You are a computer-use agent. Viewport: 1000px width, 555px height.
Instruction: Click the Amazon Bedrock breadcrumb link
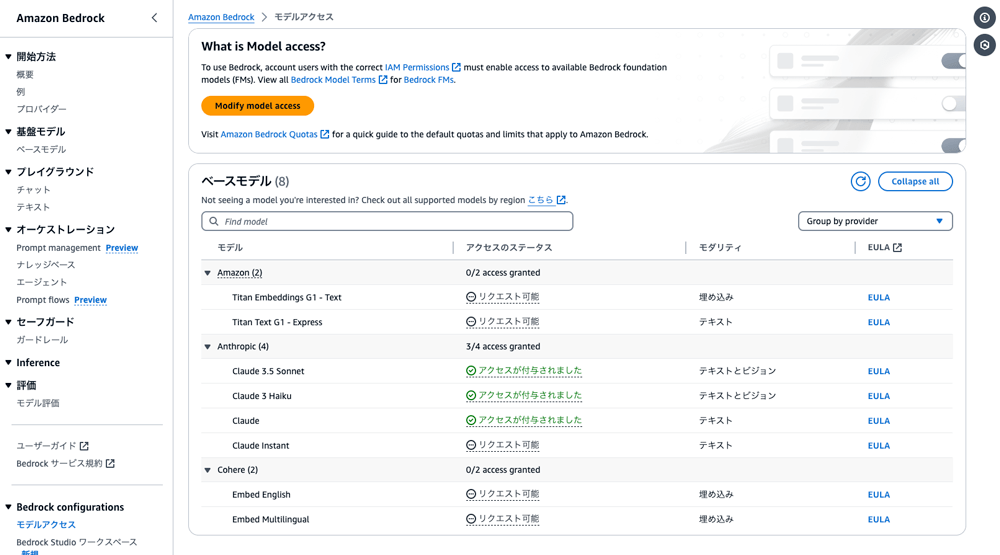point(221,17)
